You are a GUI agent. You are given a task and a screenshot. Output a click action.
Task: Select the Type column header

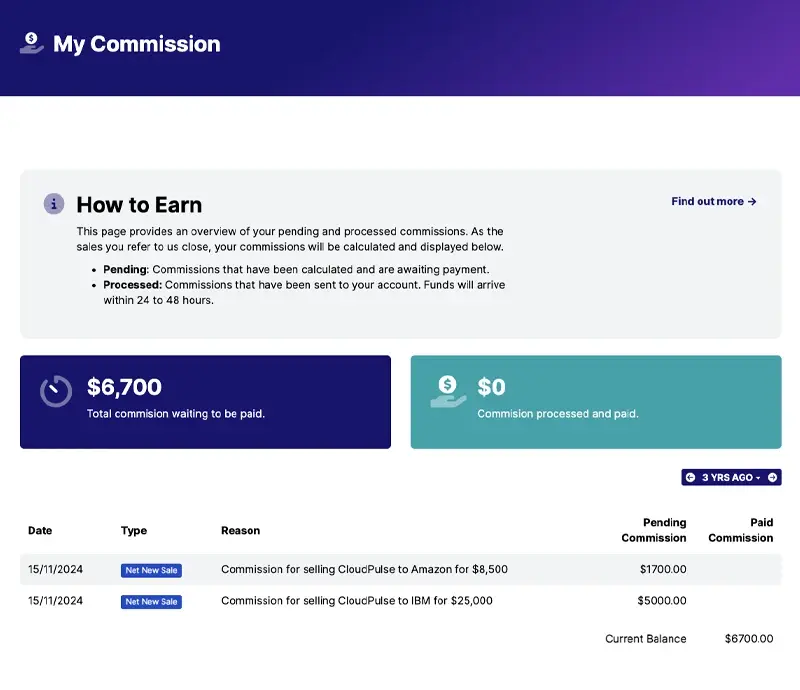click(134, 531)
